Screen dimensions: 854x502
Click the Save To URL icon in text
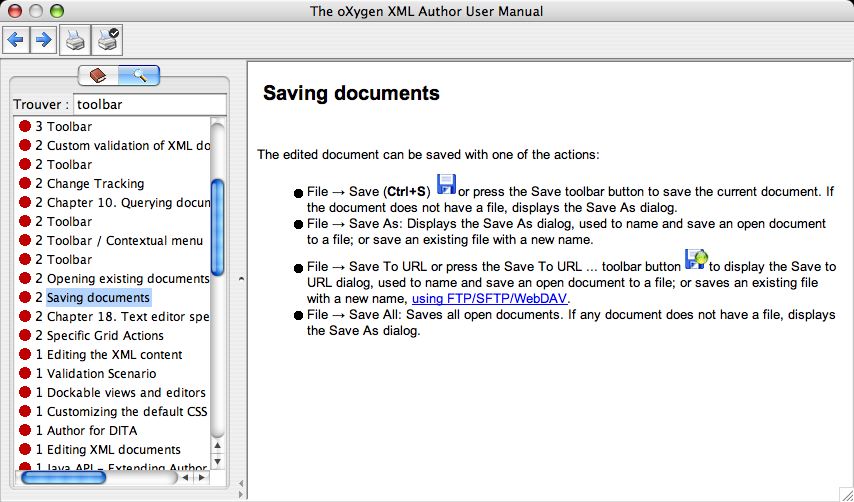(696, 259)
